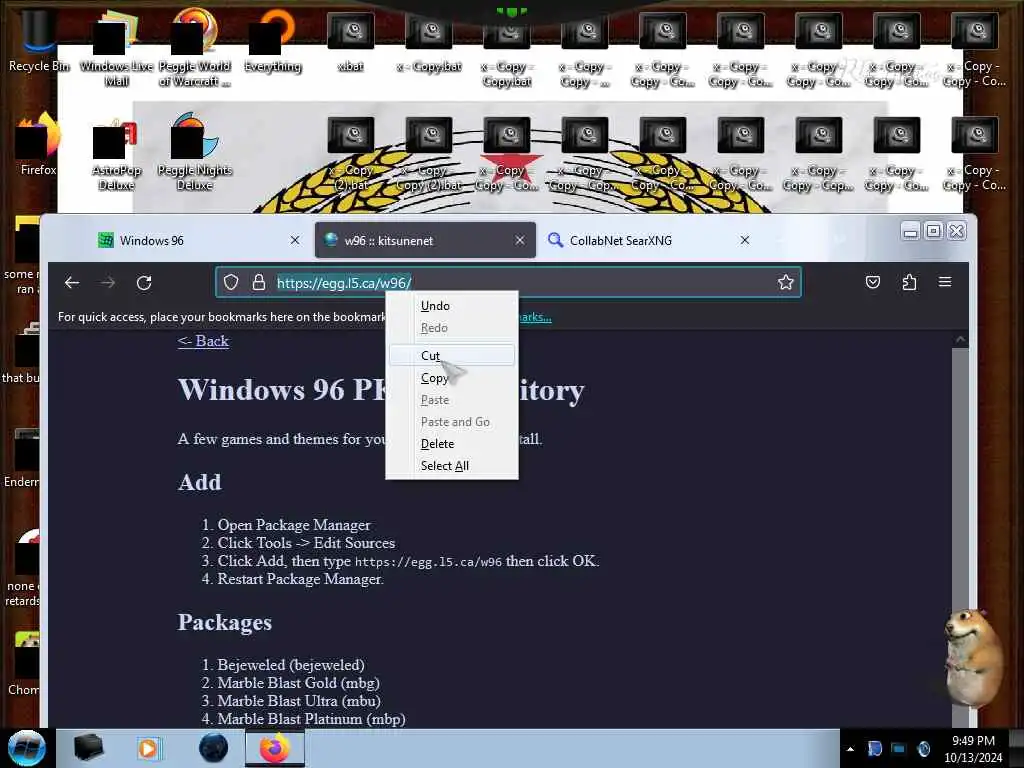This screenshot has height=768, width=1024.
Task: Click the selected URL in address bar
Action: (x=344, y=283)
